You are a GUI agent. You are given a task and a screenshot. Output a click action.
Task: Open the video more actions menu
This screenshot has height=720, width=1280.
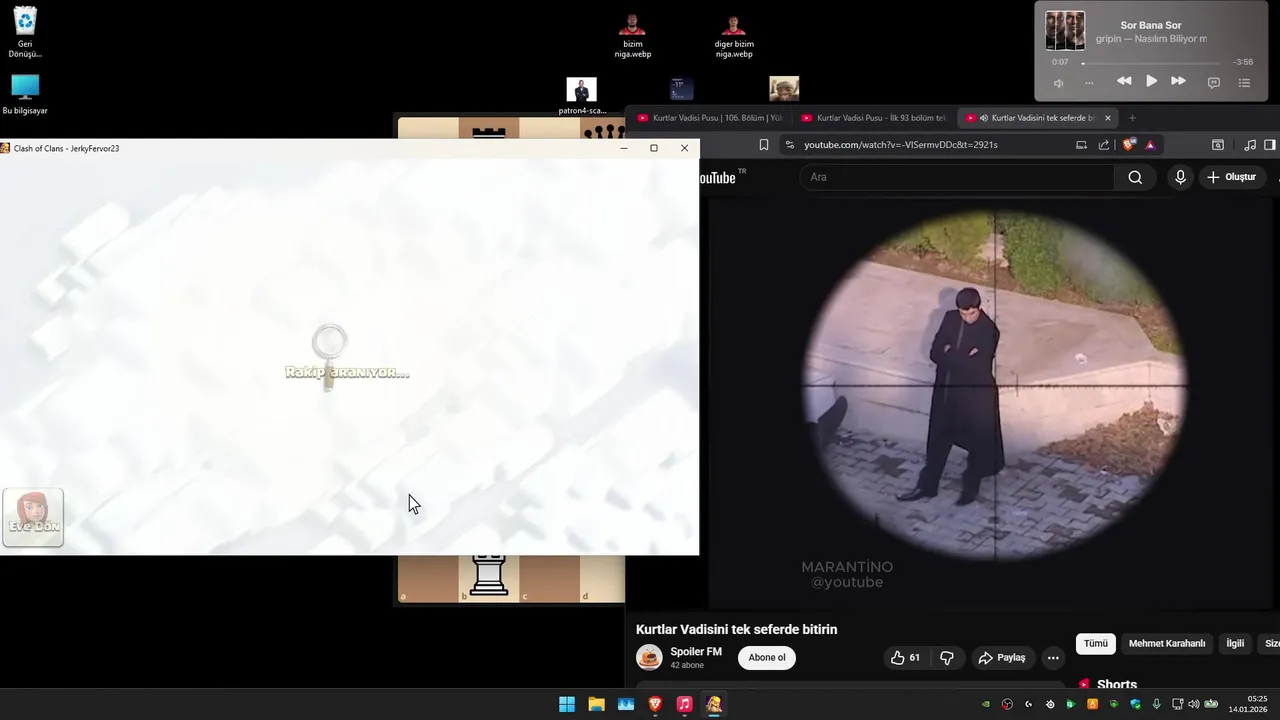(x=1053, y=658)
